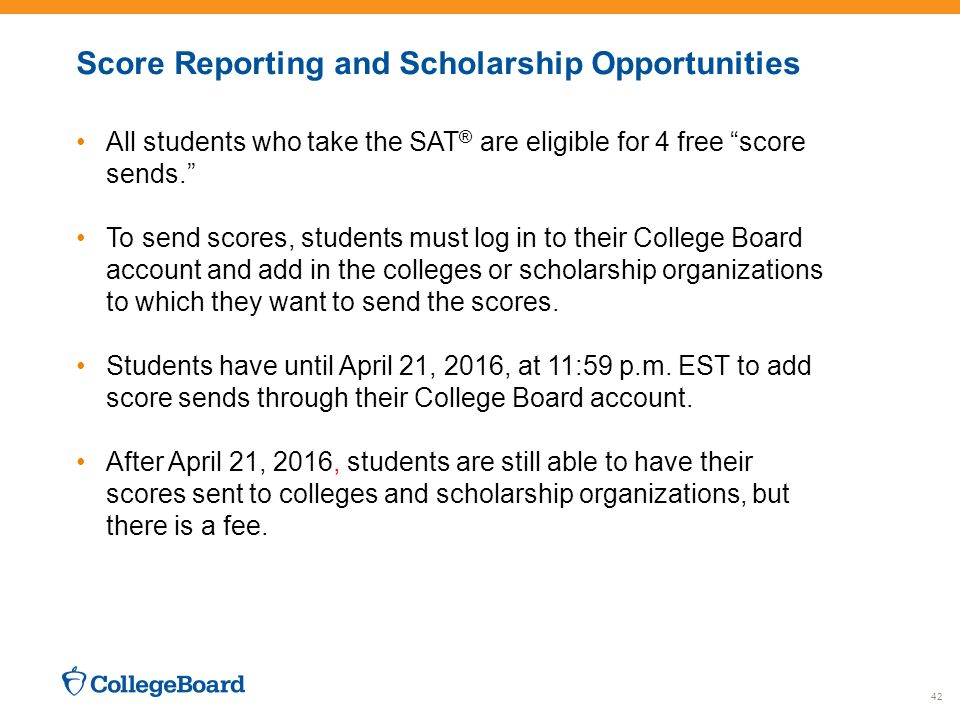Click the phrase "there is a fee."
The height and width of the screenshot is (720, 960).
187,526
